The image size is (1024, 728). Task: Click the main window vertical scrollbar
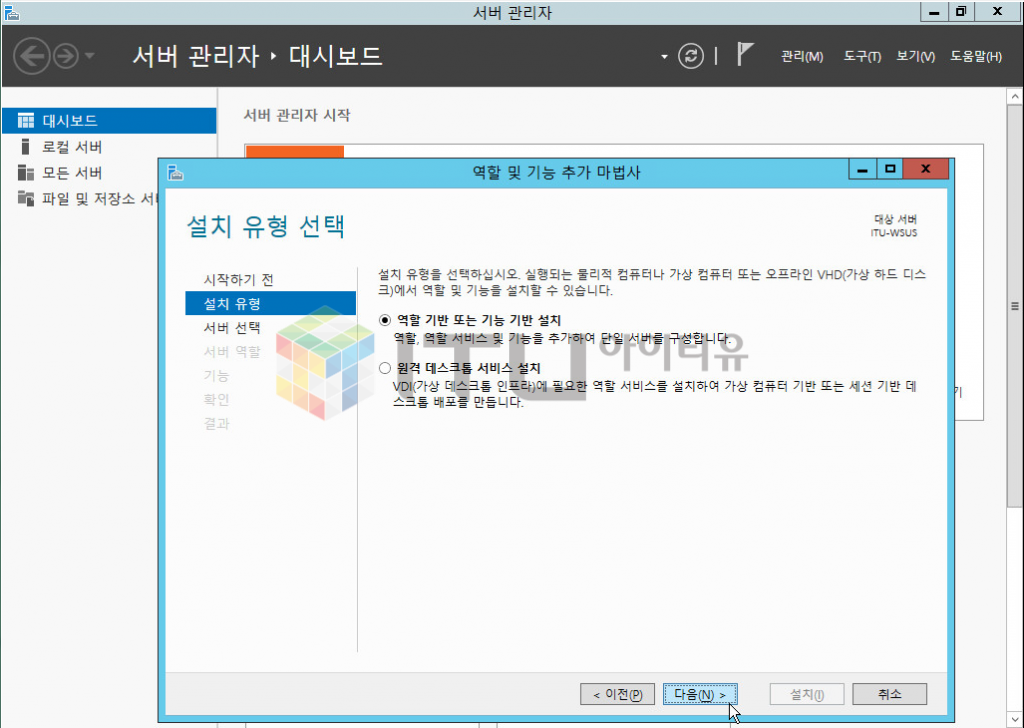pos(1014,300)
